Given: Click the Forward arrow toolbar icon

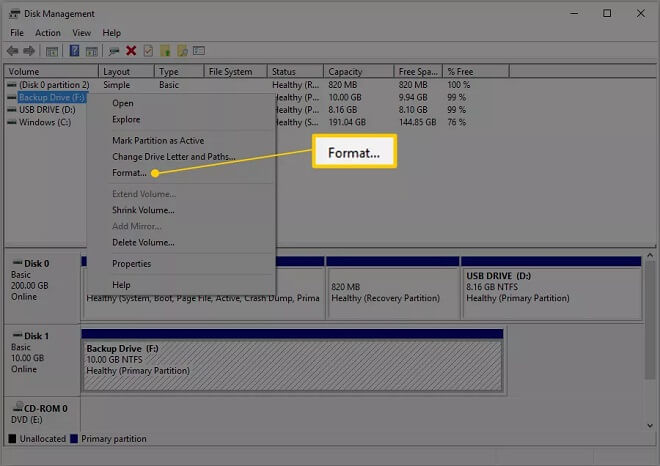Looking at the screenshot, I should coord(28,51).
